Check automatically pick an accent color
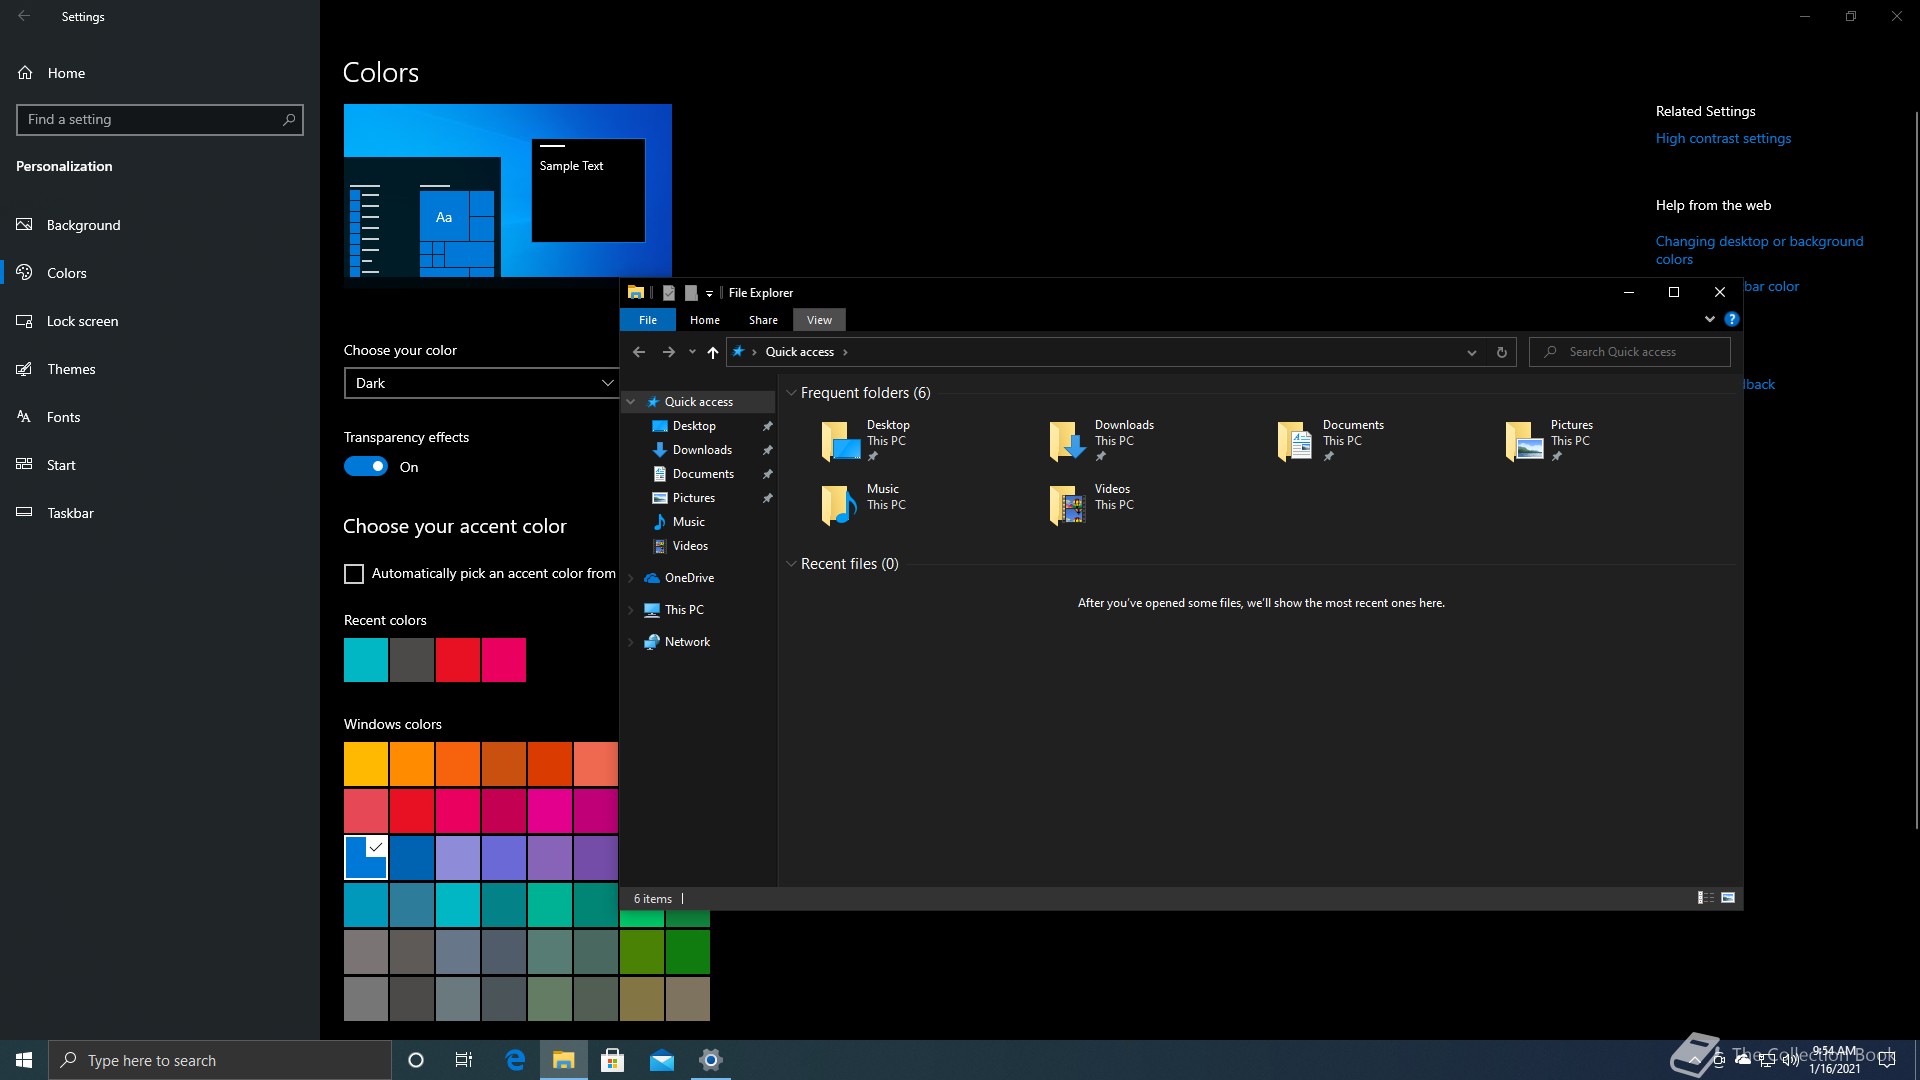This screenshot has height=1080, width=1920. [354, 574]
